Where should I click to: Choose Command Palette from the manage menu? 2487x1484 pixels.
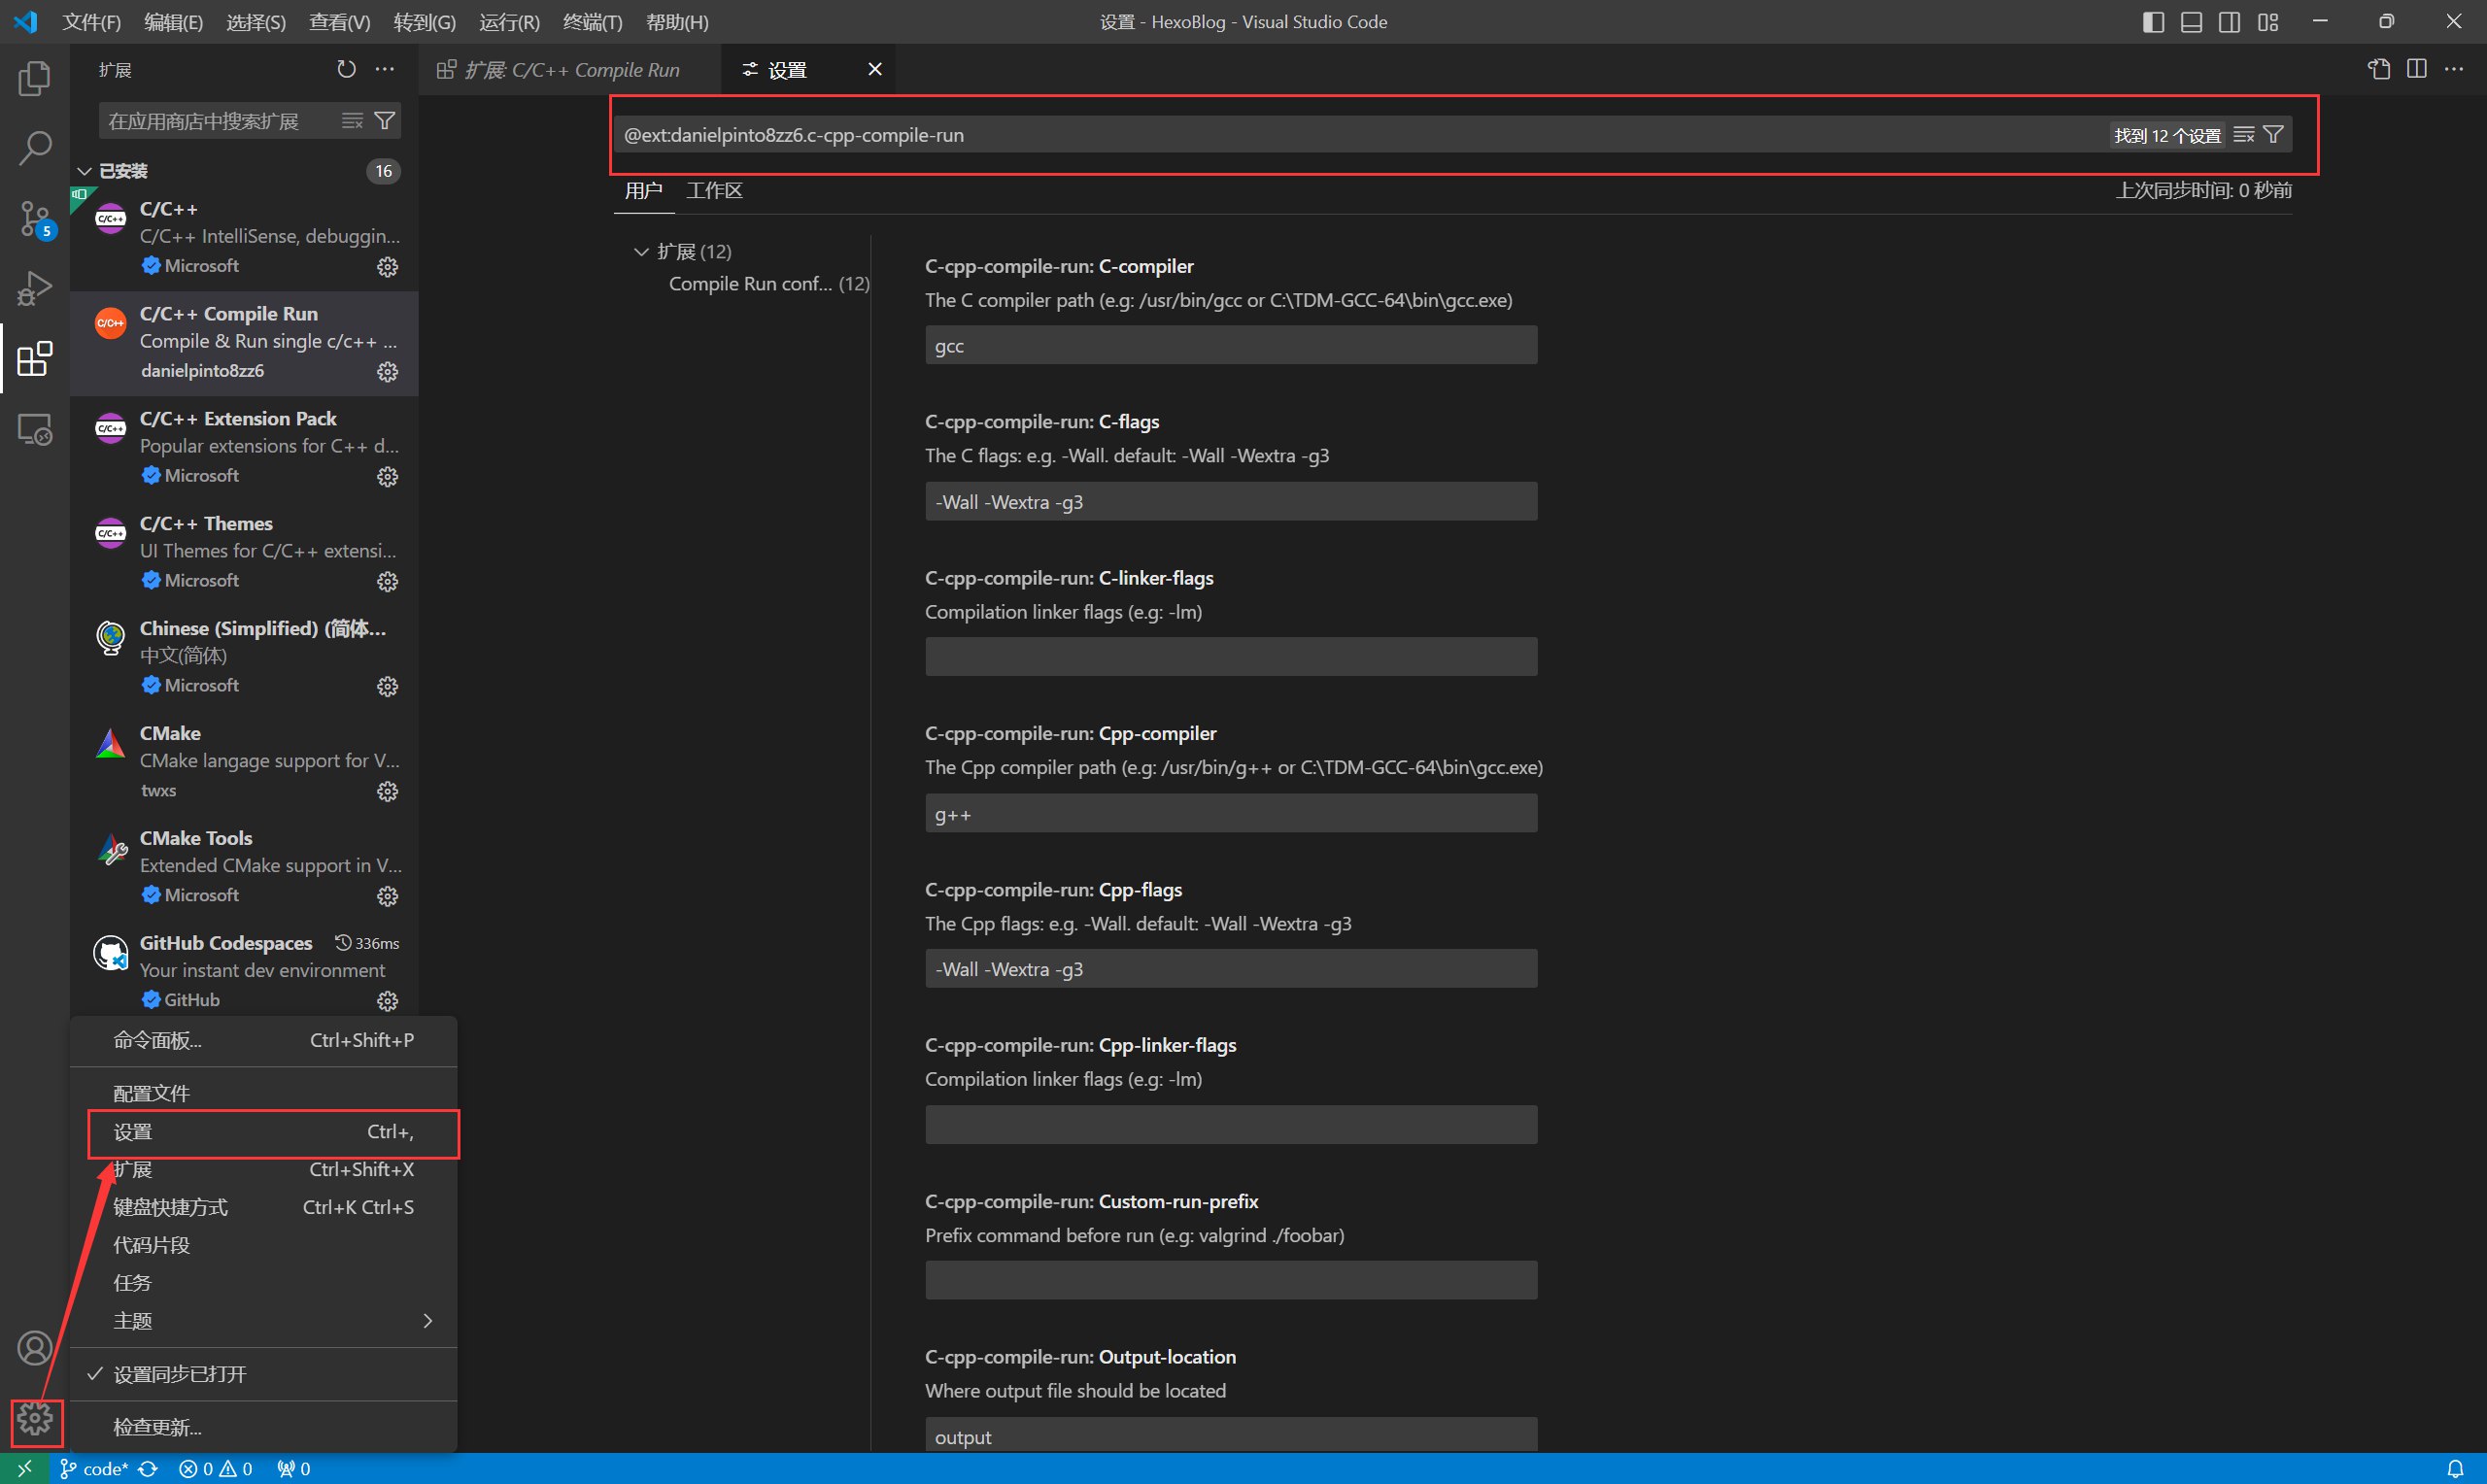click(264, 1040)
